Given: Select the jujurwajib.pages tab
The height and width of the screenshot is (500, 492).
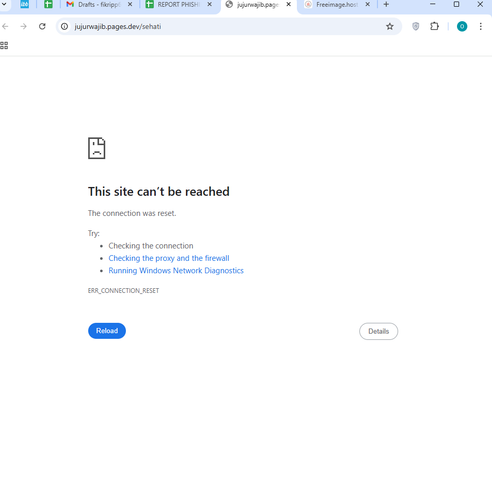Looking at the screenshot, I should 253,5.
